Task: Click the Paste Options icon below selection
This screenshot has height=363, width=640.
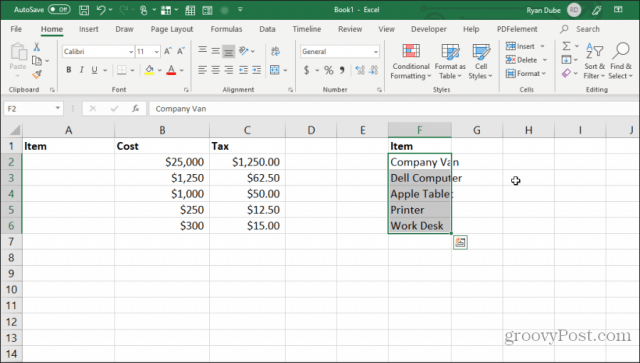Action: pos(460,243)
